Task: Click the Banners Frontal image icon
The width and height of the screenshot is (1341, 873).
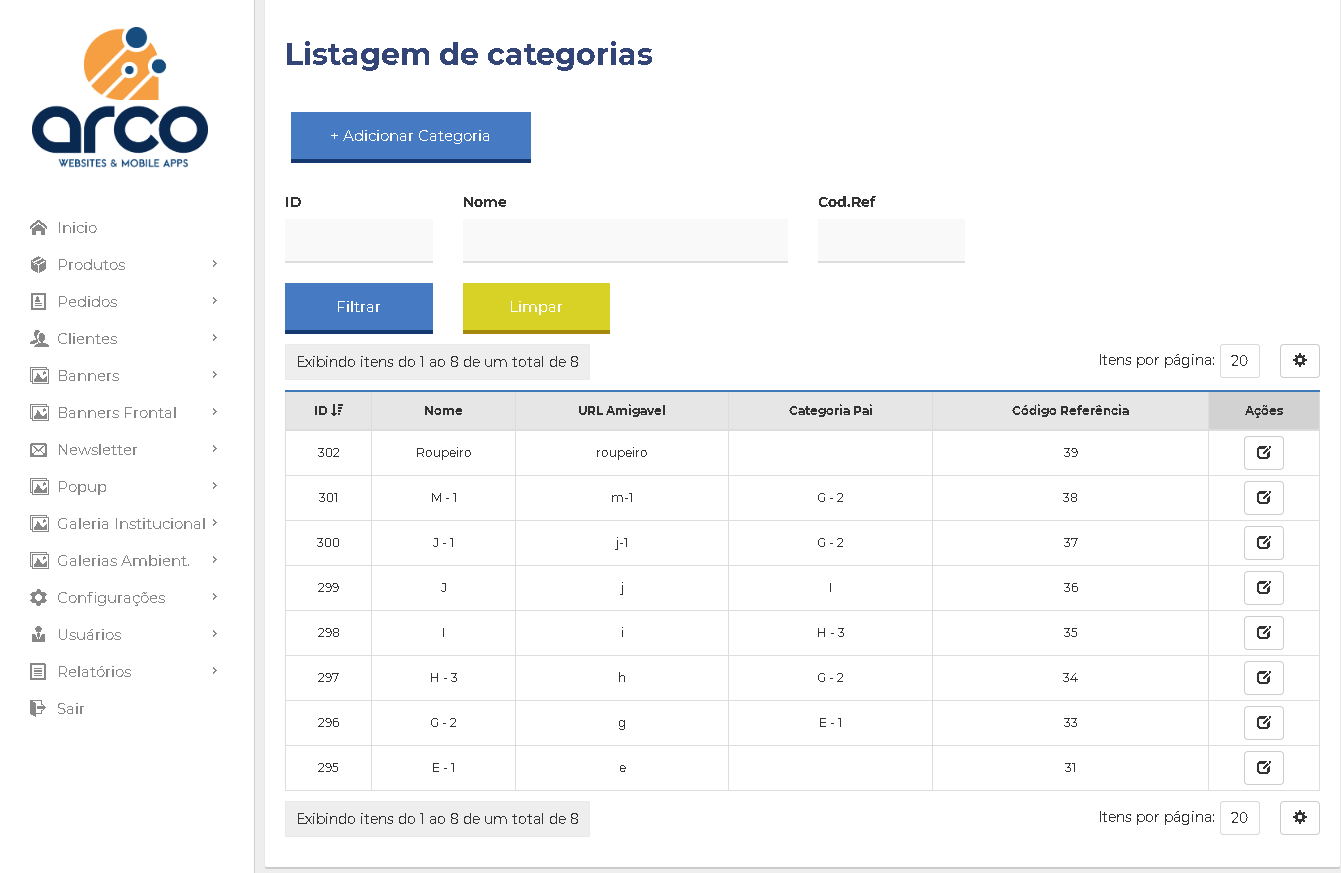Action: click(x=39, y=413)
